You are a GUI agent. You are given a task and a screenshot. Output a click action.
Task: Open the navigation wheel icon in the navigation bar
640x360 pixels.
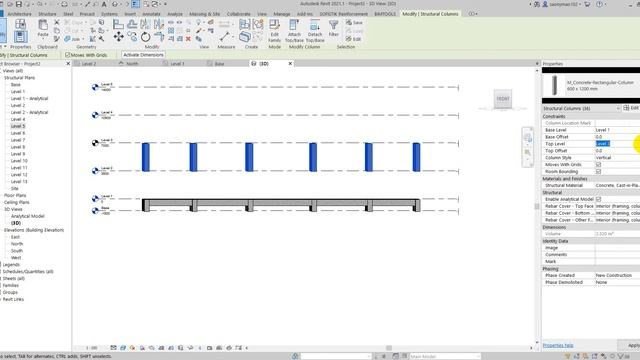528,138
